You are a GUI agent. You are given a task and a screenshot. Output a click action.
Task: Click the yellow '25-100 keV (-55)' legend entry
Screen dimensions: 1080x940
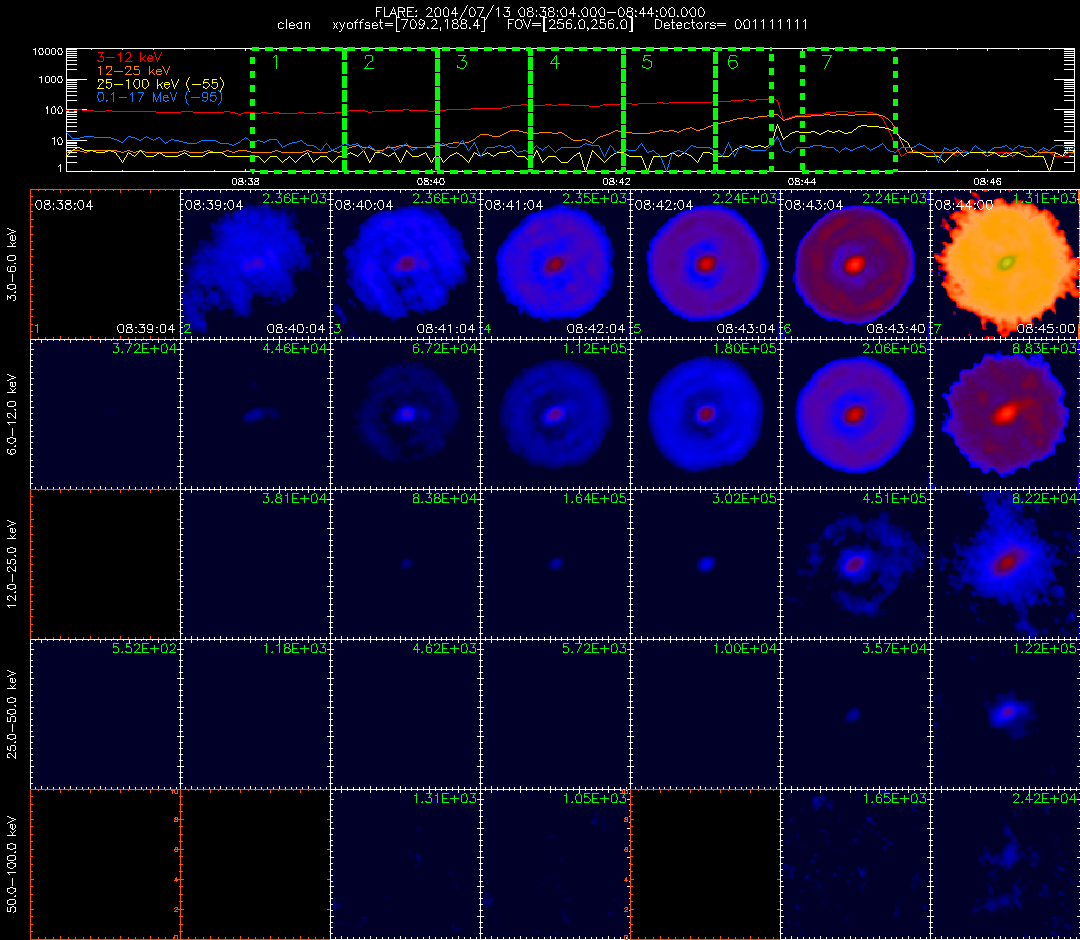click(160, 84)
